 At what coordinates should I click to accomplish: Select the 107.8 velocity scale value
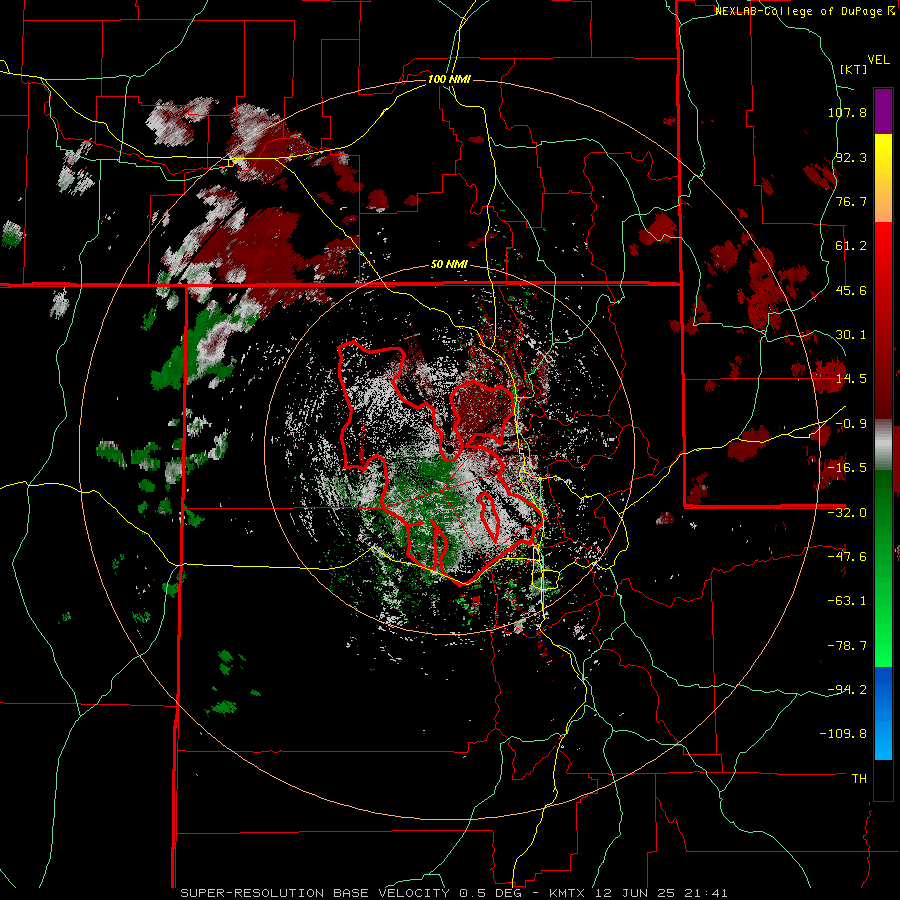pos(847,112)
